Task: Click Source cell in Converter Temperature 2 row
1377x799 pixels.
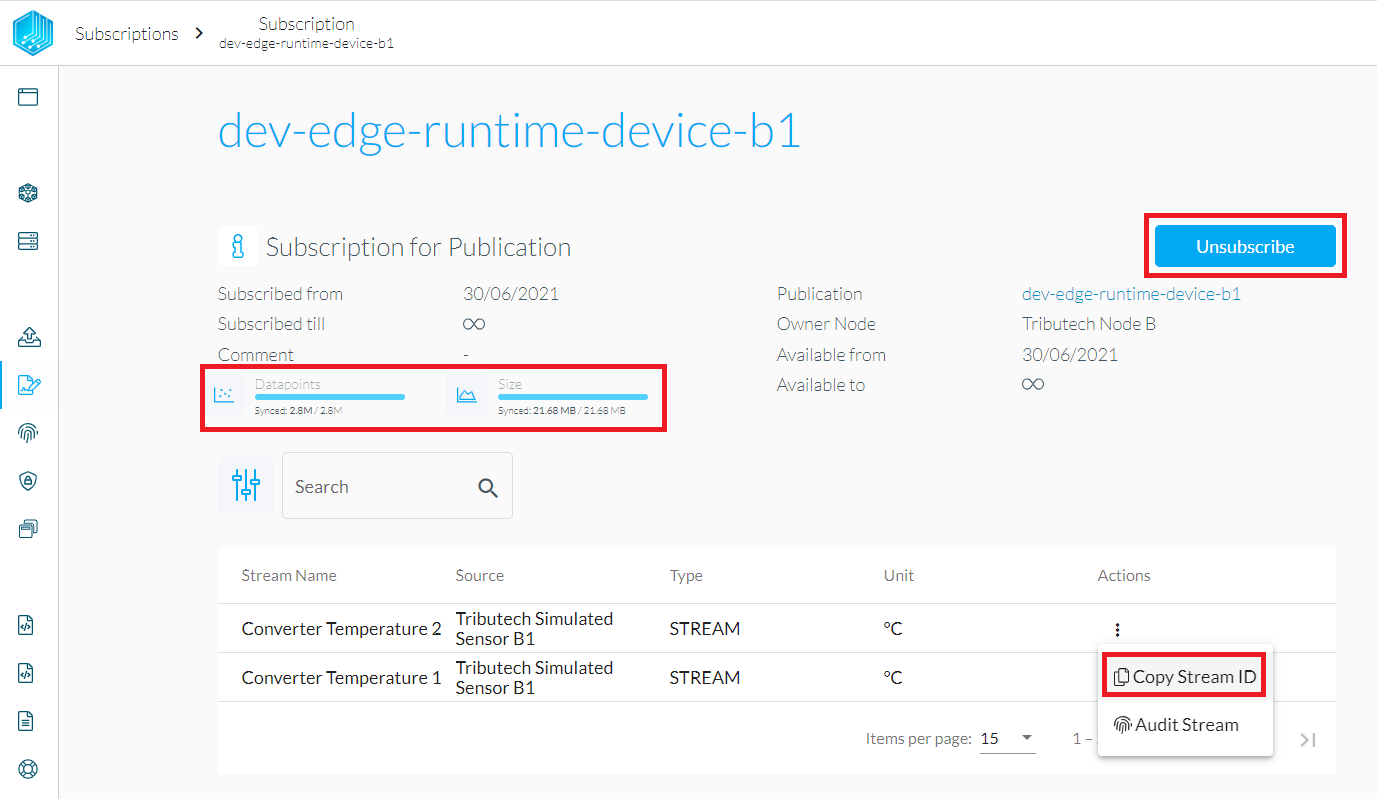Action: (x=534, y=629)
